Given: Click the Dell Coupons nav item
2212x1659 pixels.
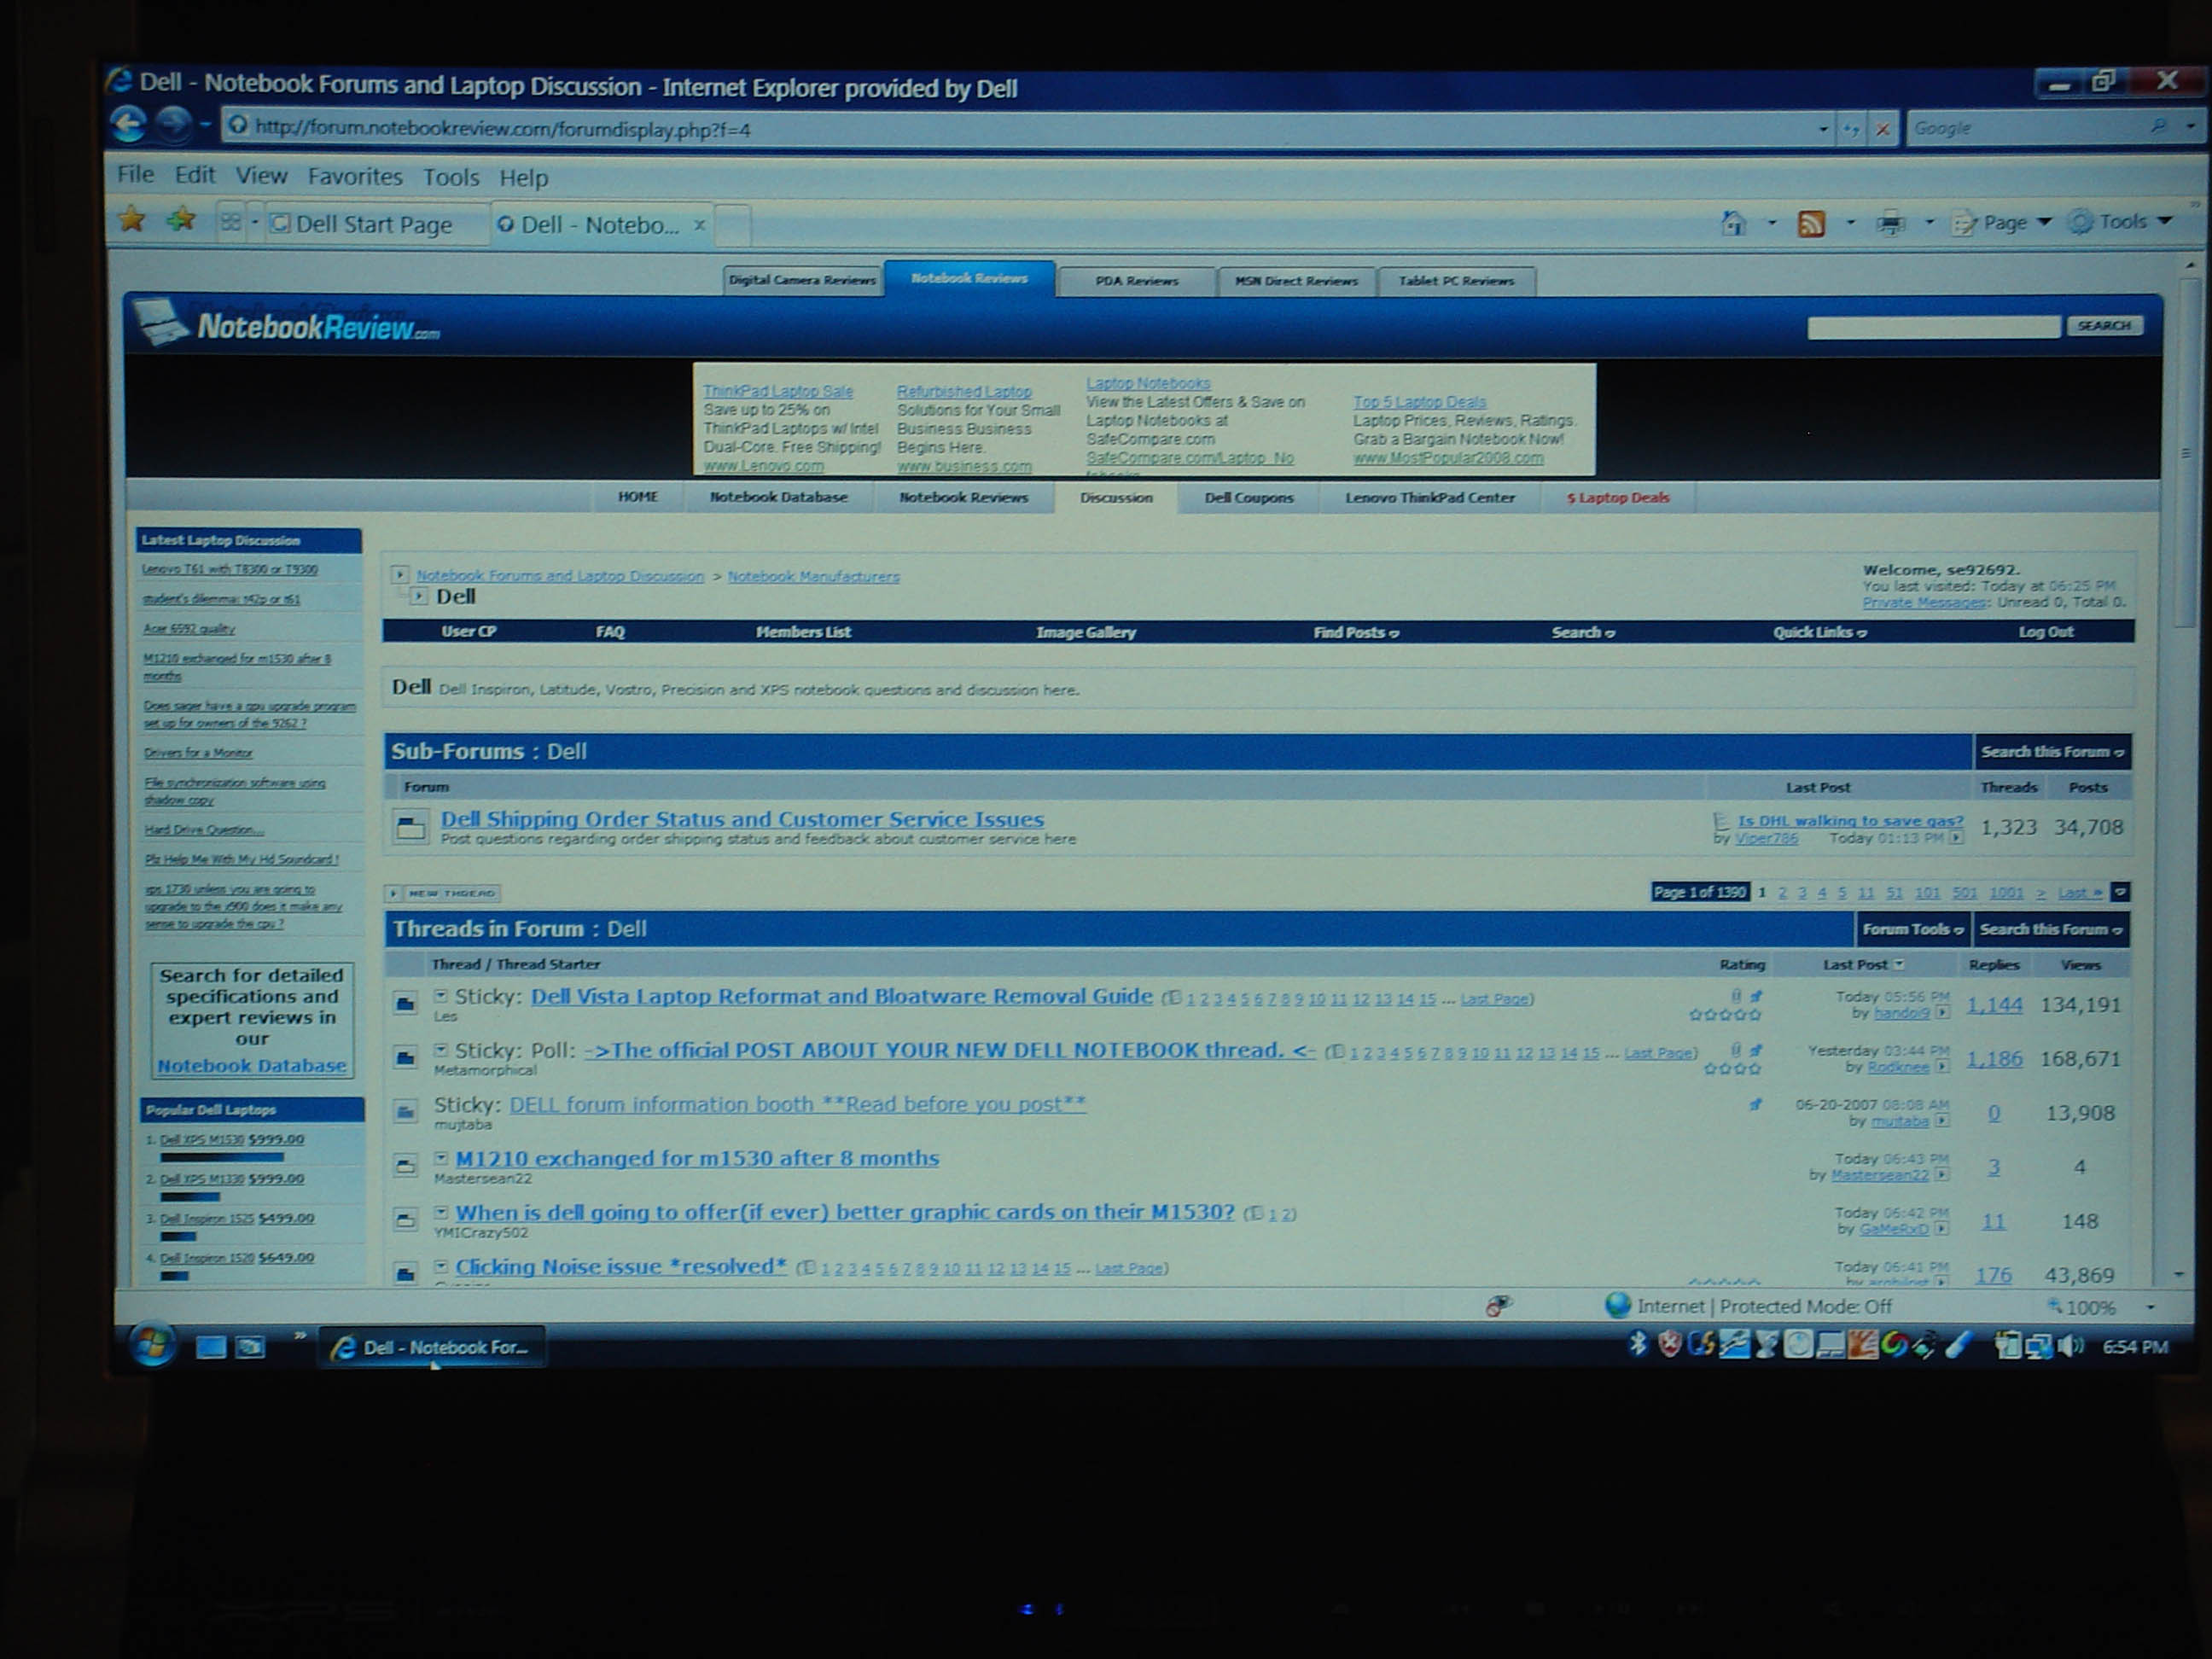Looking at the screenshot, I should (1248, 498).
